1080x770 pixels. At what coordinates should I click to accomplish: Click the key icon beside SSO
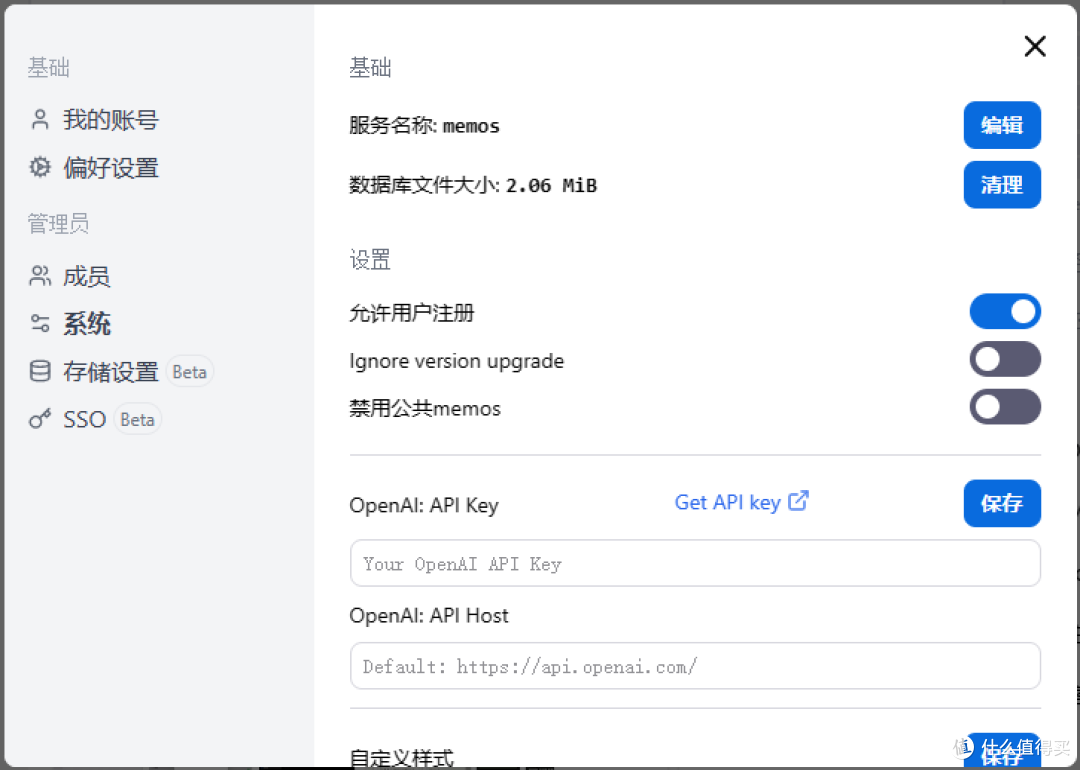40,420
